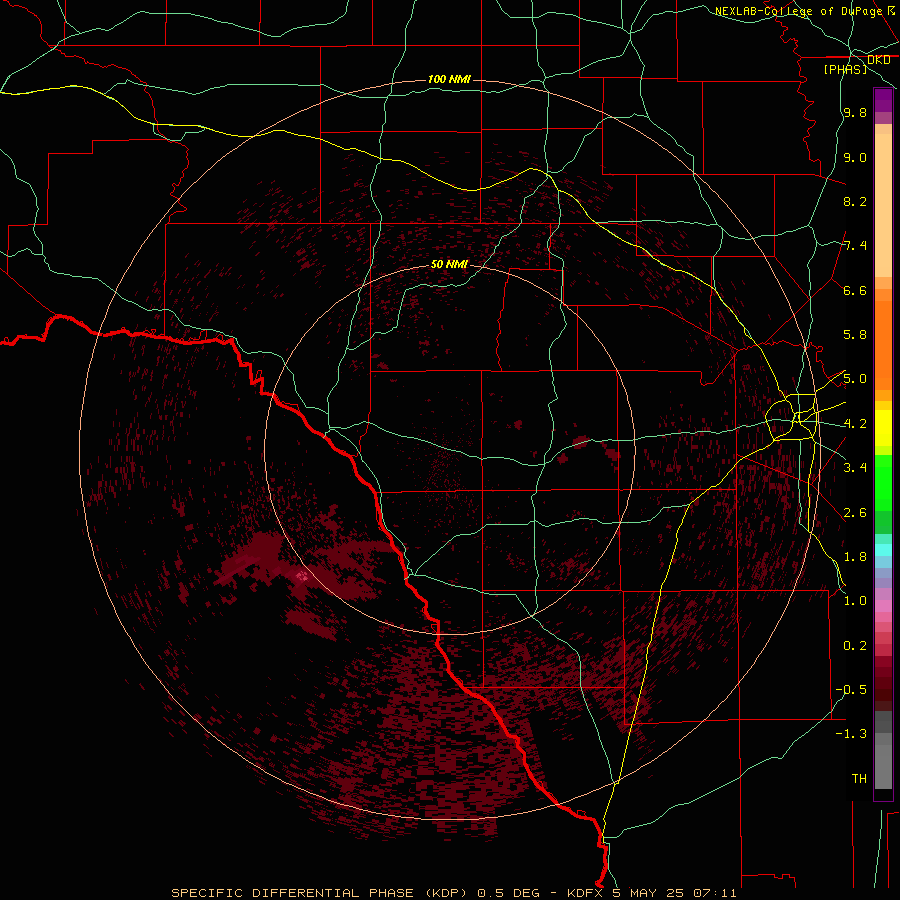Screen dimensions: 900x900
Task: Click the 7.4 value on the color scale
Action: (855, 246)
